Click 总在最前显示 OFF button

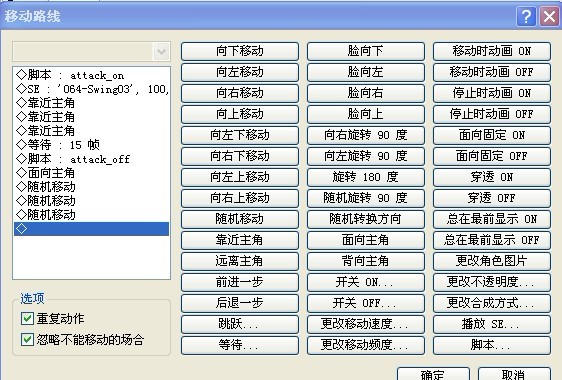tap(492, 240)
